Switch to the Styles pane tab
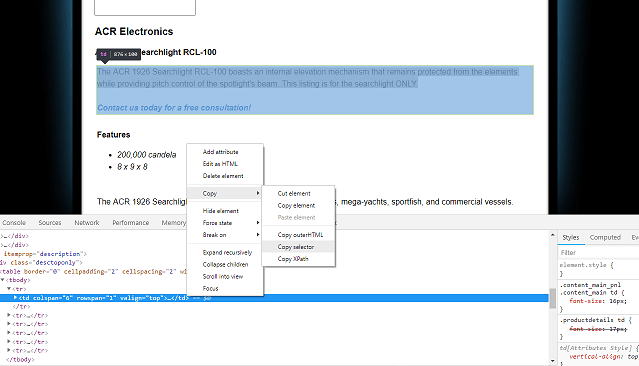The image size is (639, 366). point(571,237)
